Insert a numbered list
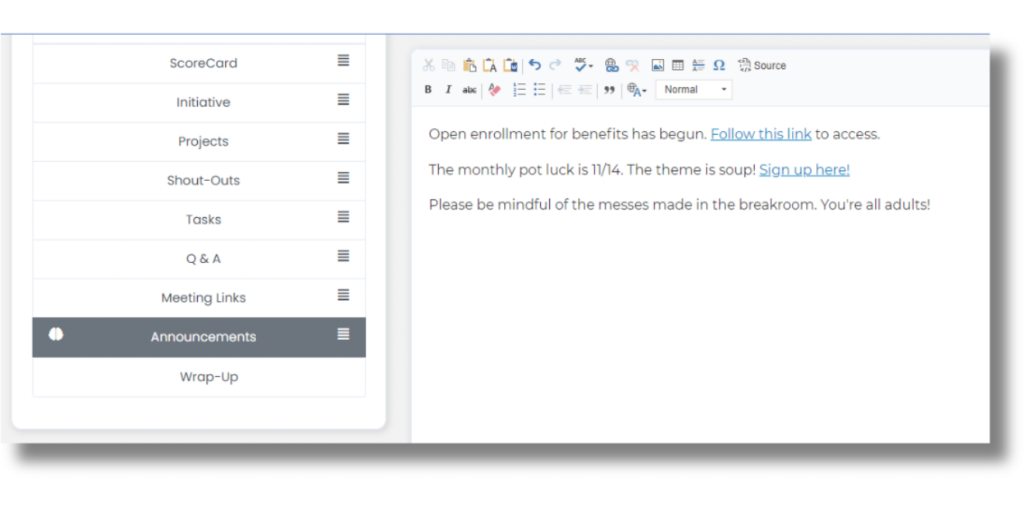The image size is (1024, 512). [x=519, y=90]
